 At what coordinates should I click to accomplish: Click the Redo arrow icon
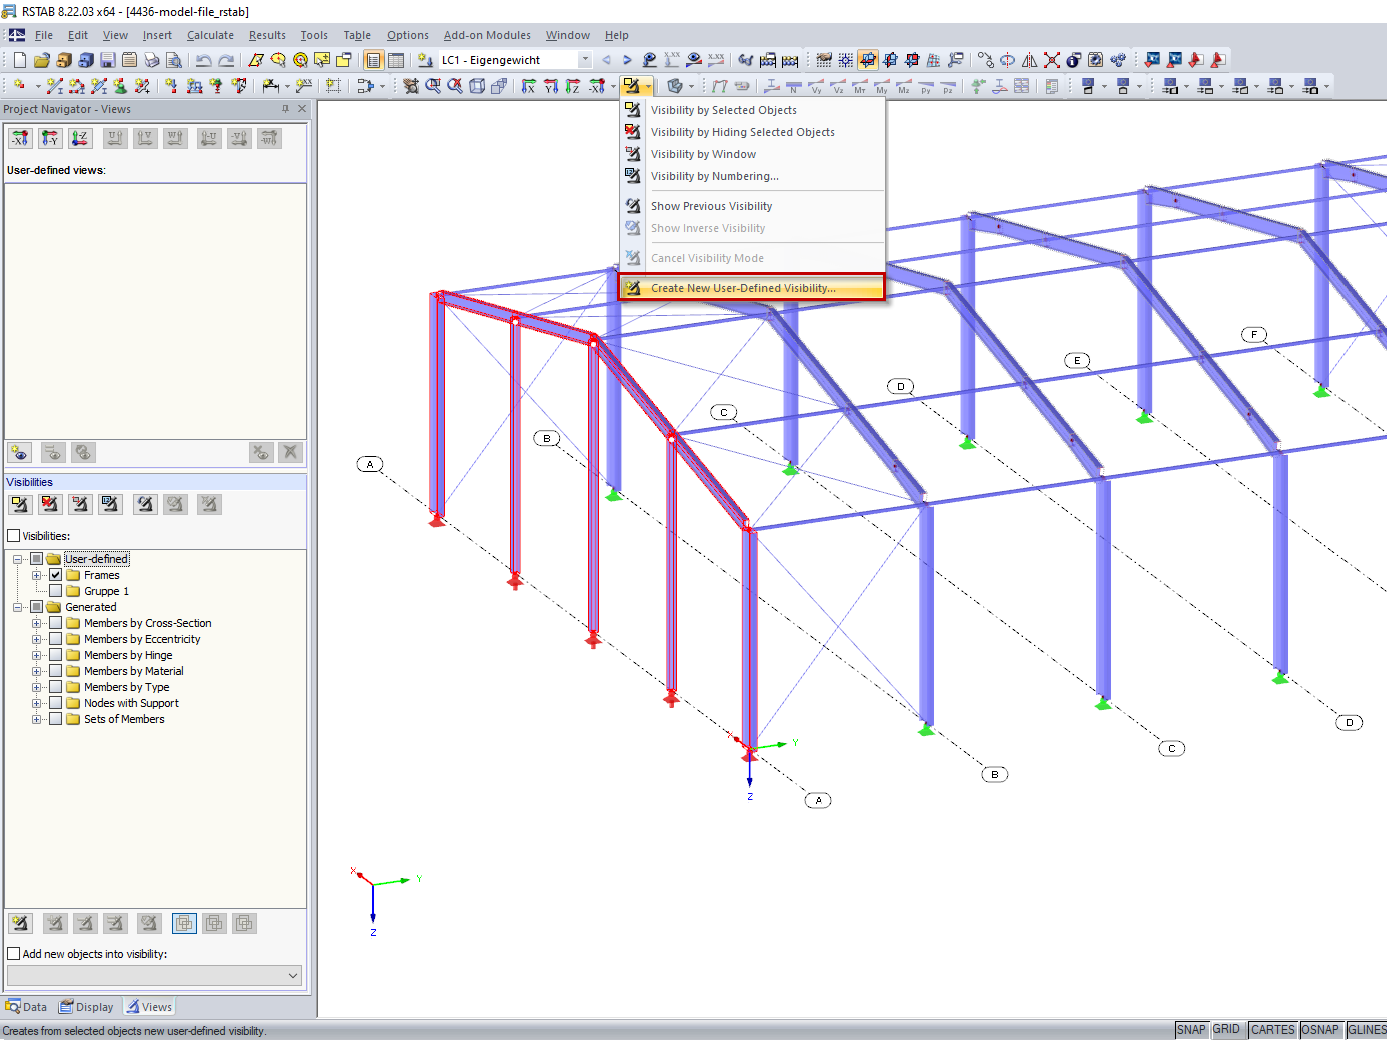coord(226,60)
